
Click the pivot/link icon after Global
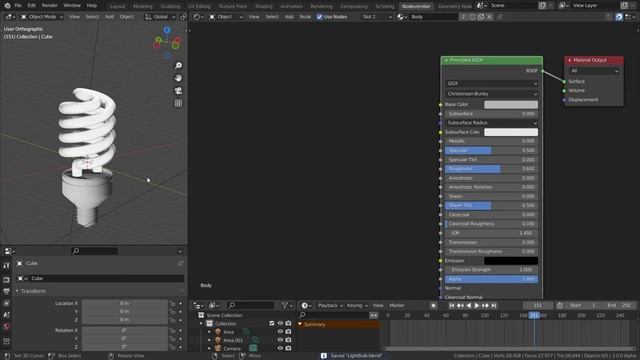coord(183,17)
